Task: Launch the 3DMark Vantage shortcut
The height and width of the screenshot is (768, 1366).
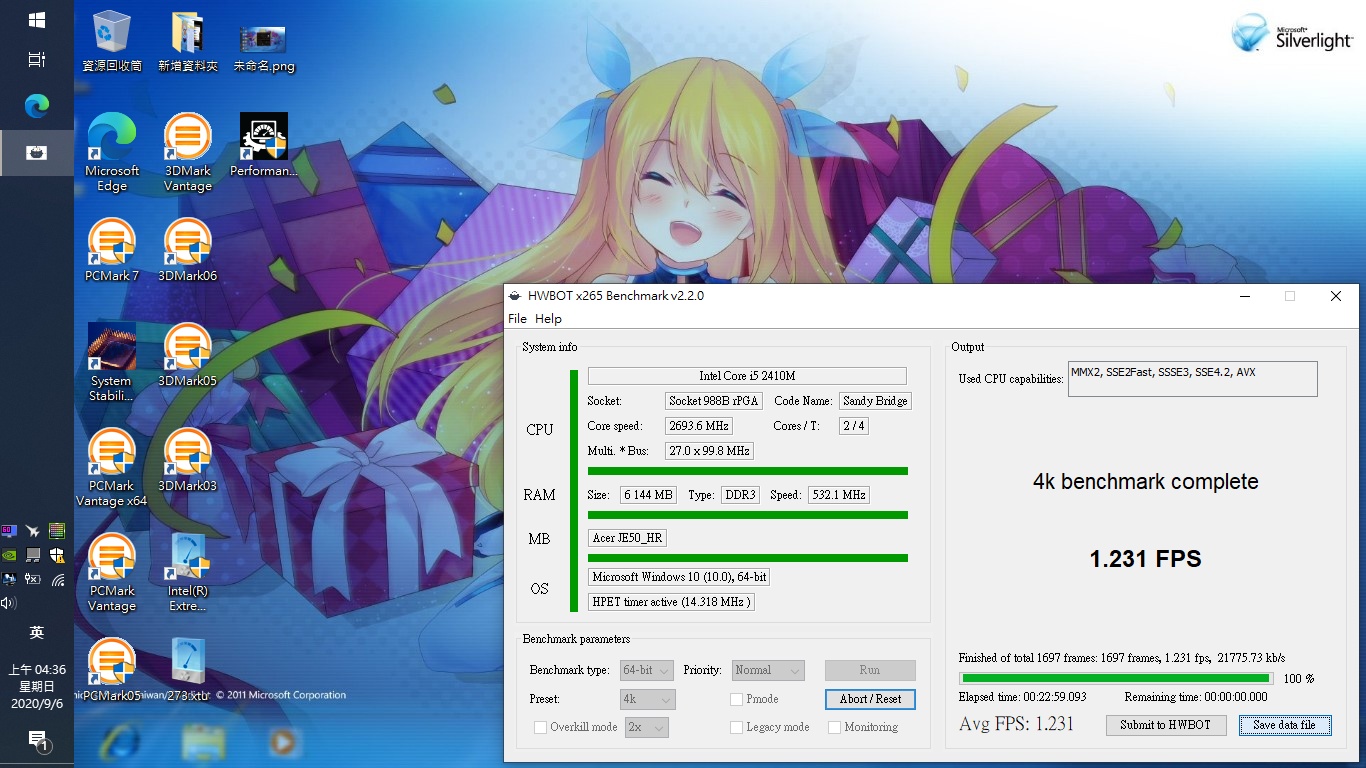Action: point(188,152)
